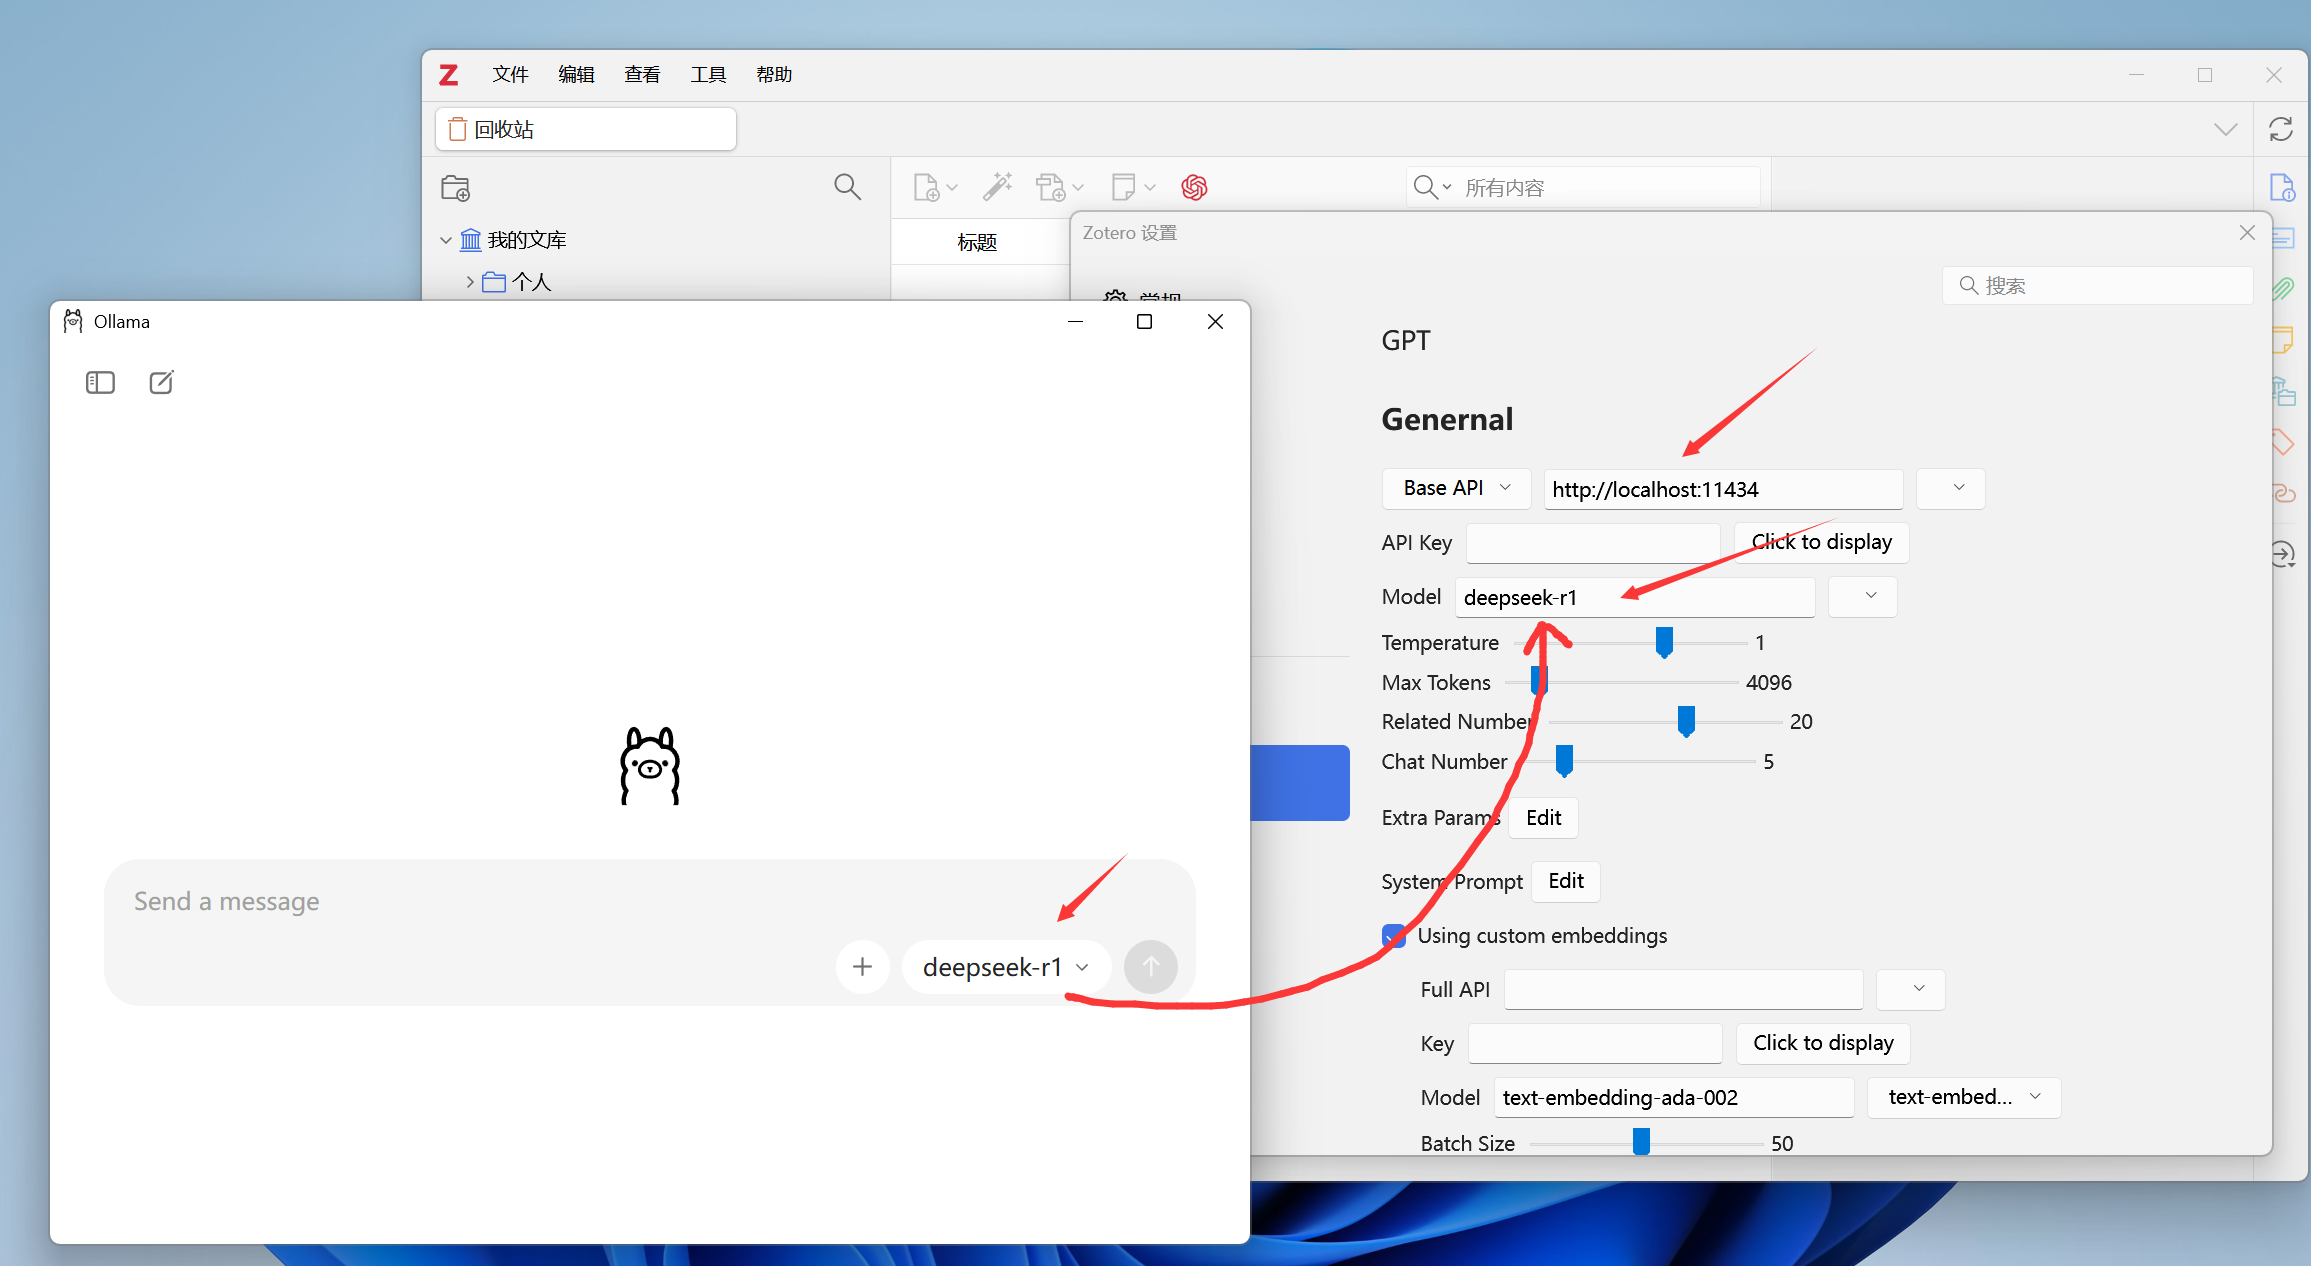The width and height of the screenshot is (2311, 1266).
Task: Uncheck Using custom embeddings checkbox
Action: point(1393,936)
